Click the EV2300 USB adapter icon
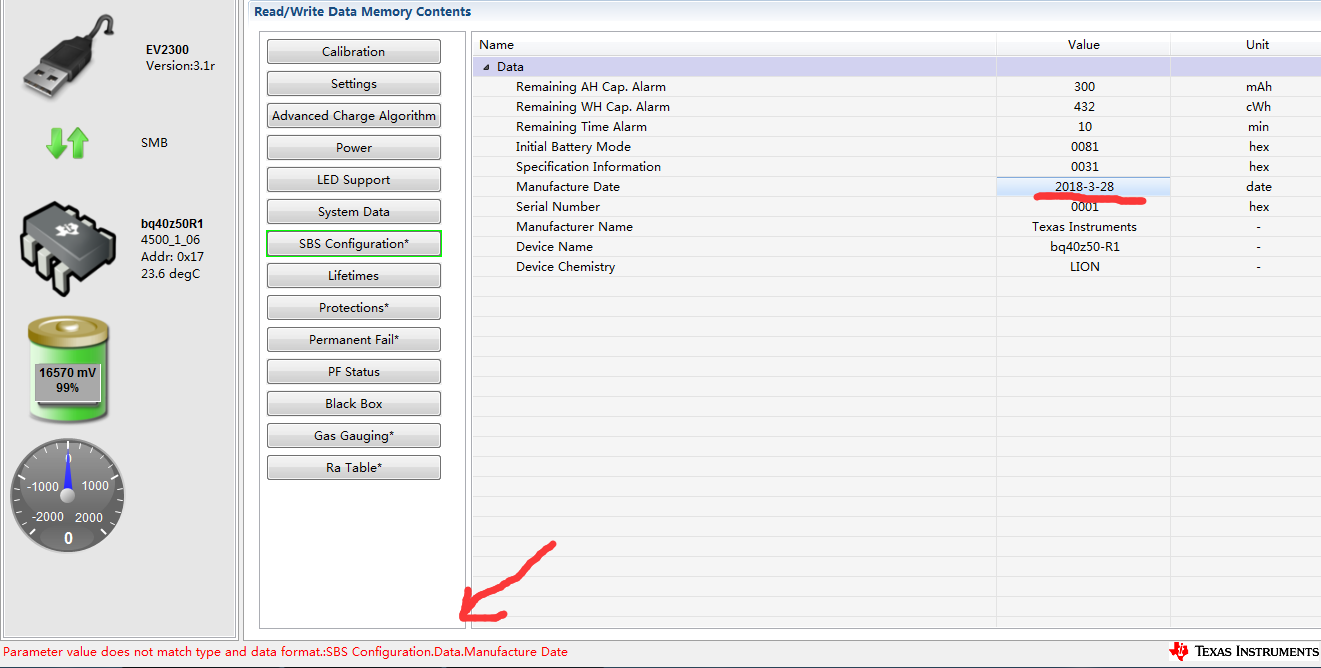 (x=67, y=58)
